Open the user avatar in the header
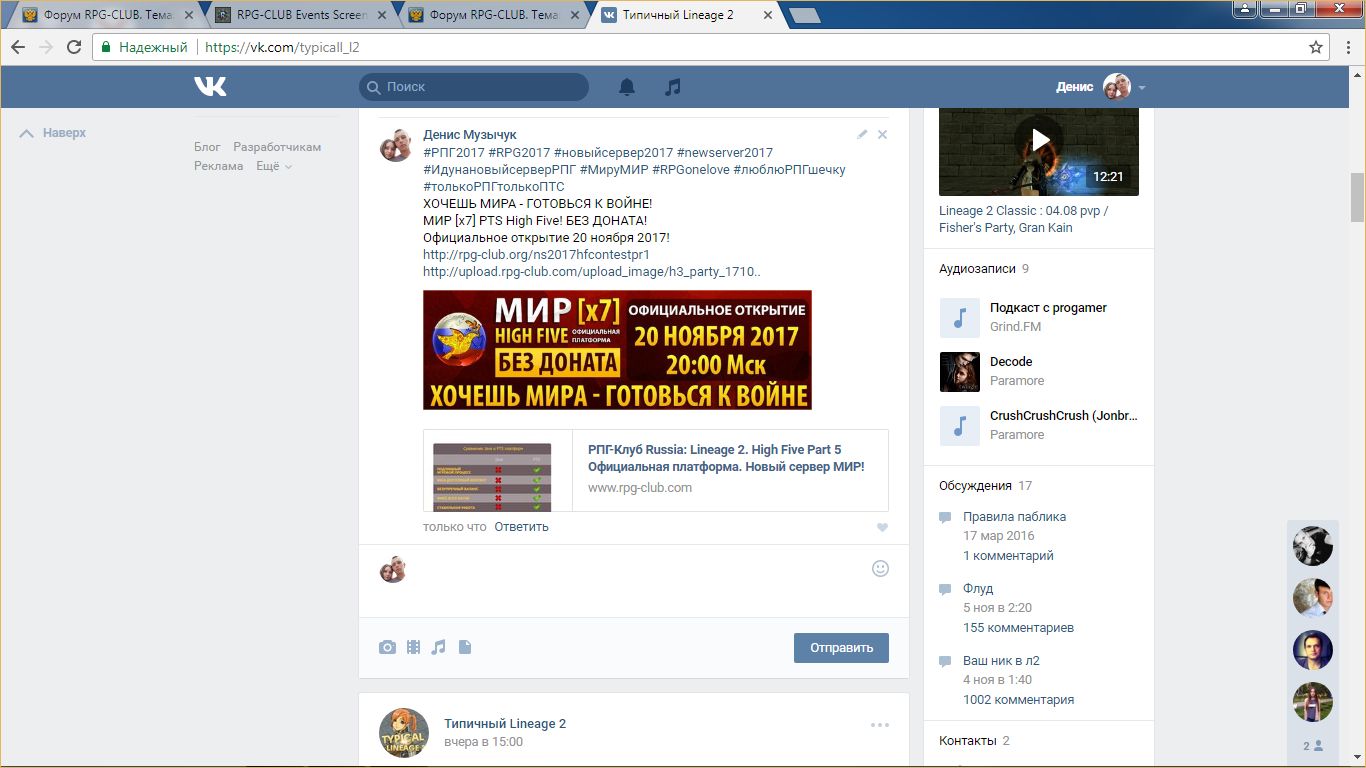The height and width of the screenshot is (768, 1366). 1116,87
